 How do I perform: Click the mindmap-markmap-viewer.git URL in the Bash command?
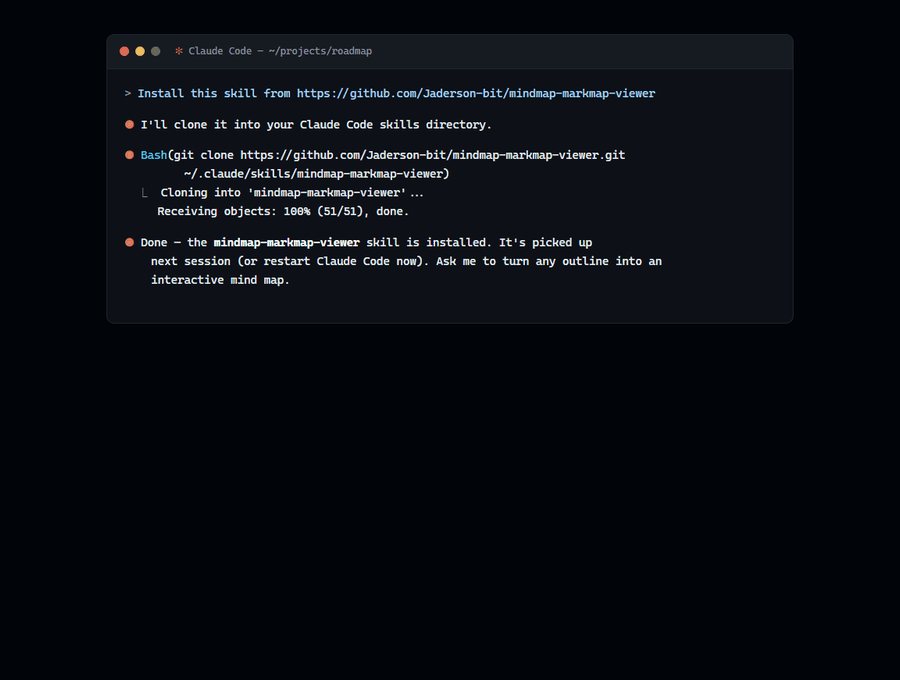click(x=432, y=155)
